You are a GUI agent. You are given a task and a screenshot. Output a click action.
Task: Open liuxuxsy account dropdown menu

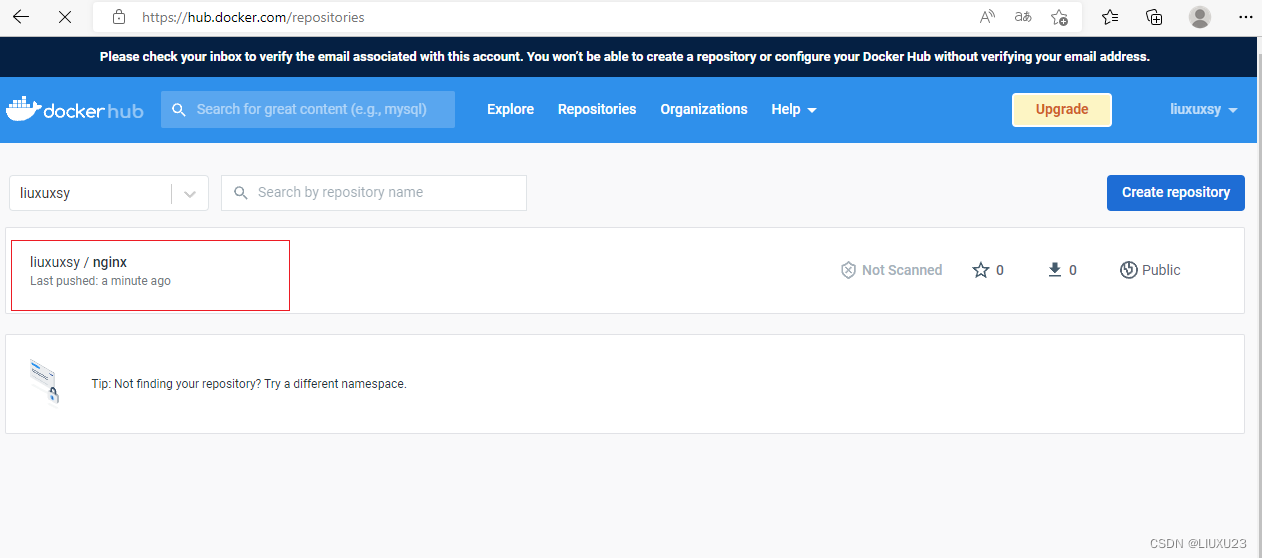[1204, 109]
